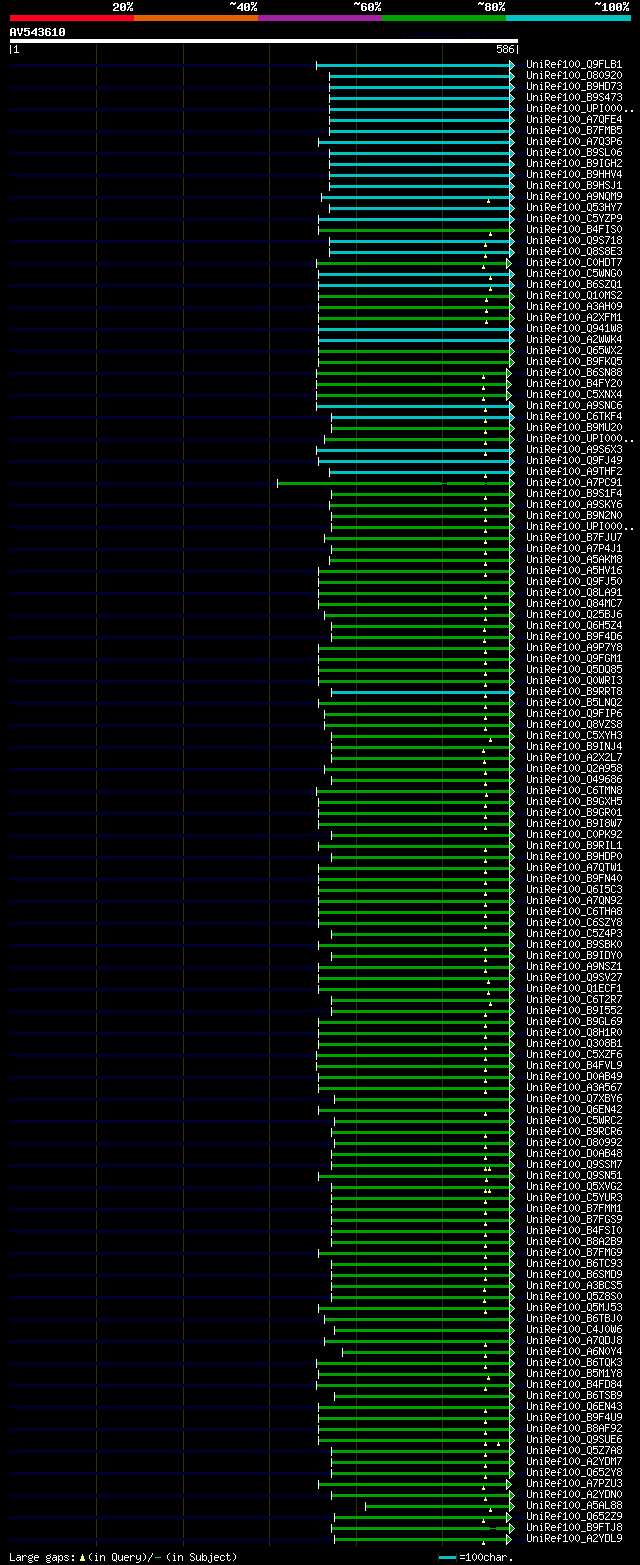Viewport: 640px width, 1565px height.
Task: Click the UniRef100_Q941W8 label
Action: click(x=574, y=328)
